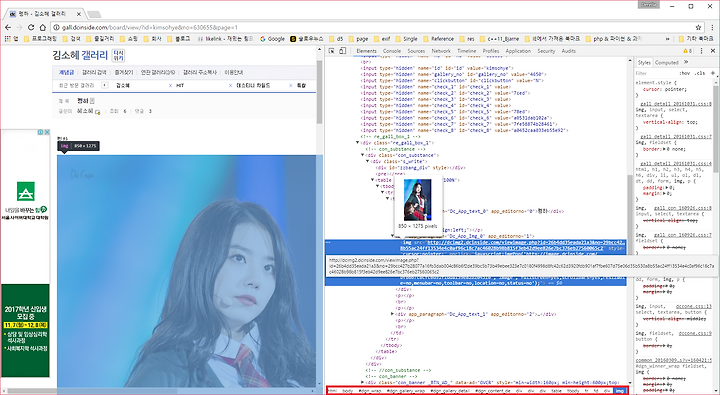The image size is (720, 395).
Task: Click the 김소혜 갤러리 title
Action: tap(80, 56)
